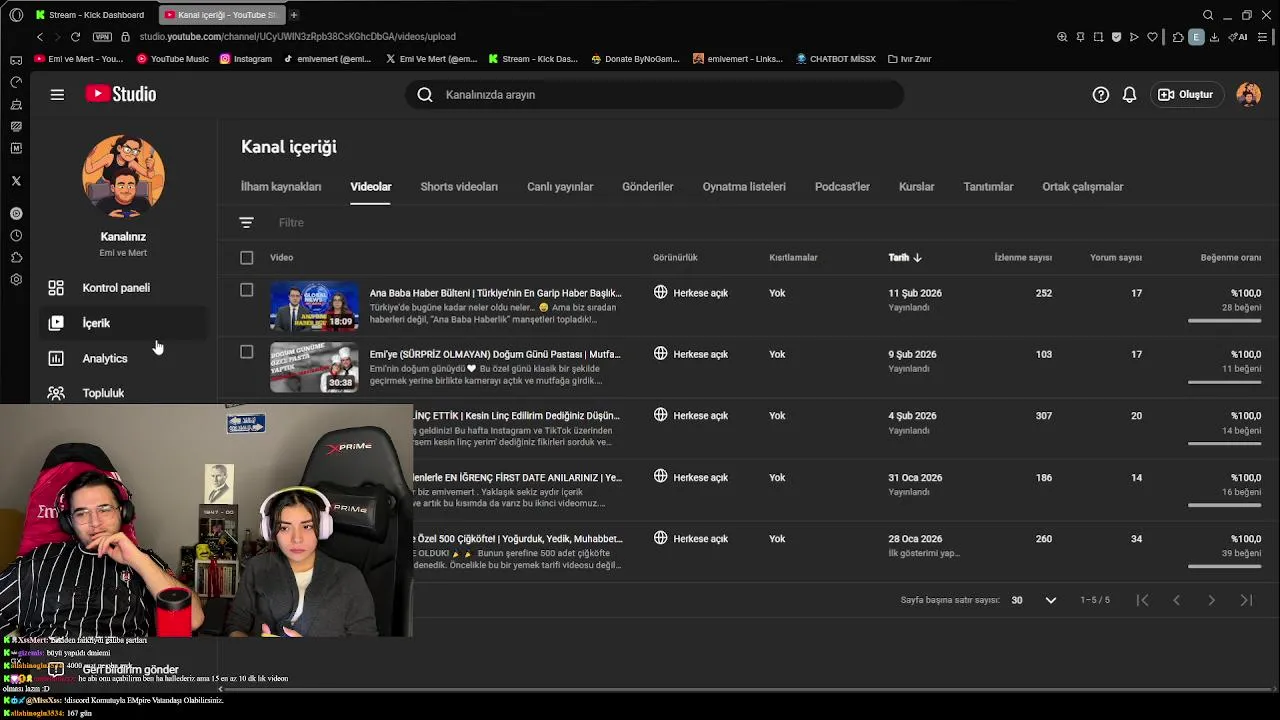Switch to the Shorts videoları tab
The height and width of the screenshot is (720, 1280).
pyautogui.click(x=459, y=187)
